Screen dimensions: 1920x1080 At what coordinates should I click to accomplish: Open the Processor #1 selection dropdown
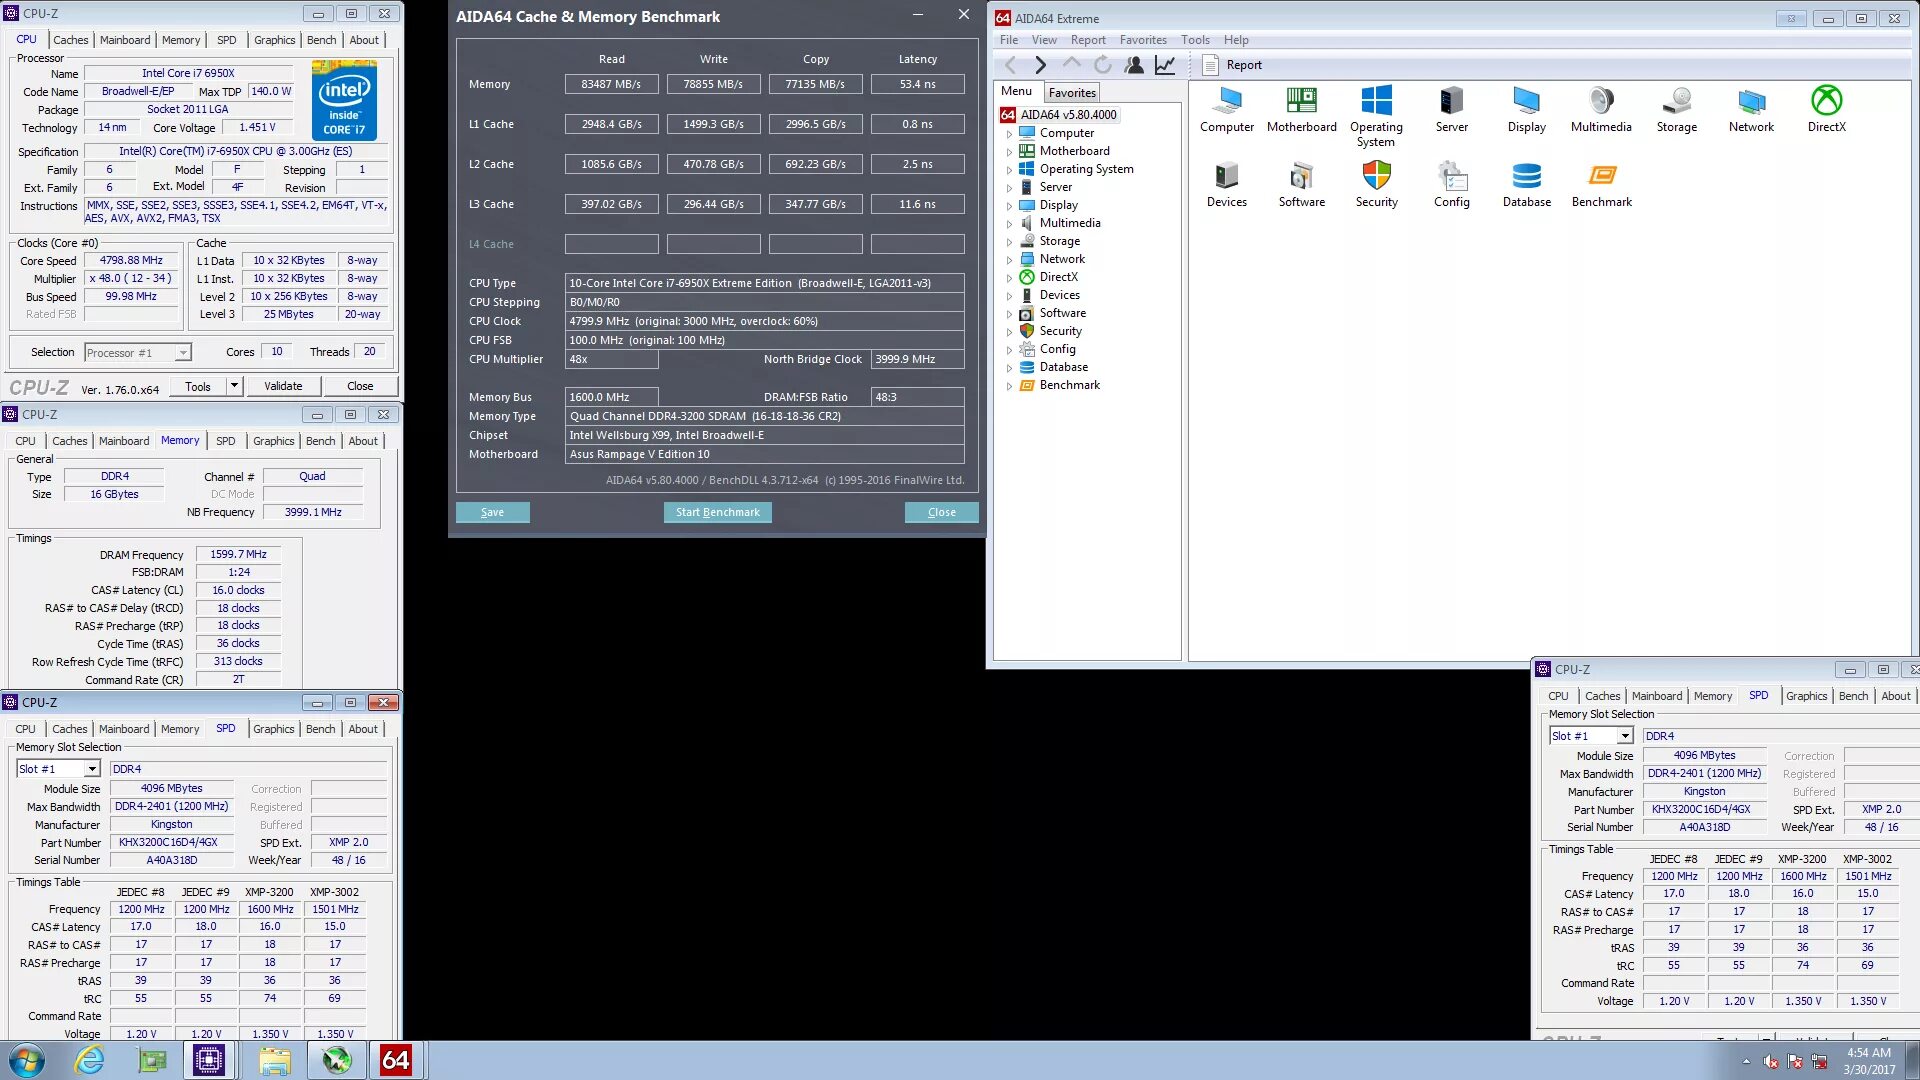(183, 353)
